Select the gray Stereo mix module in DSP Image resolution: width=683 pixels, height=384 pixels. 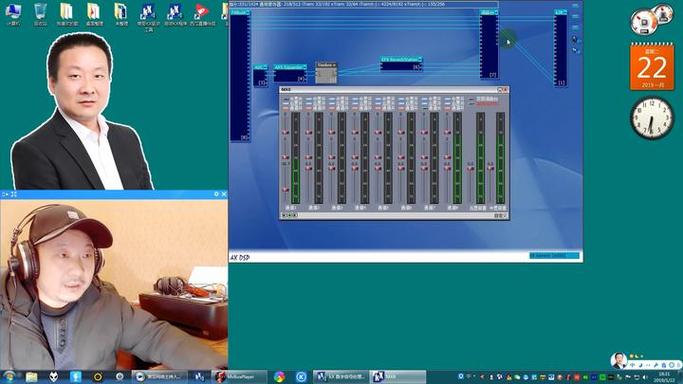tap(326, 73)
